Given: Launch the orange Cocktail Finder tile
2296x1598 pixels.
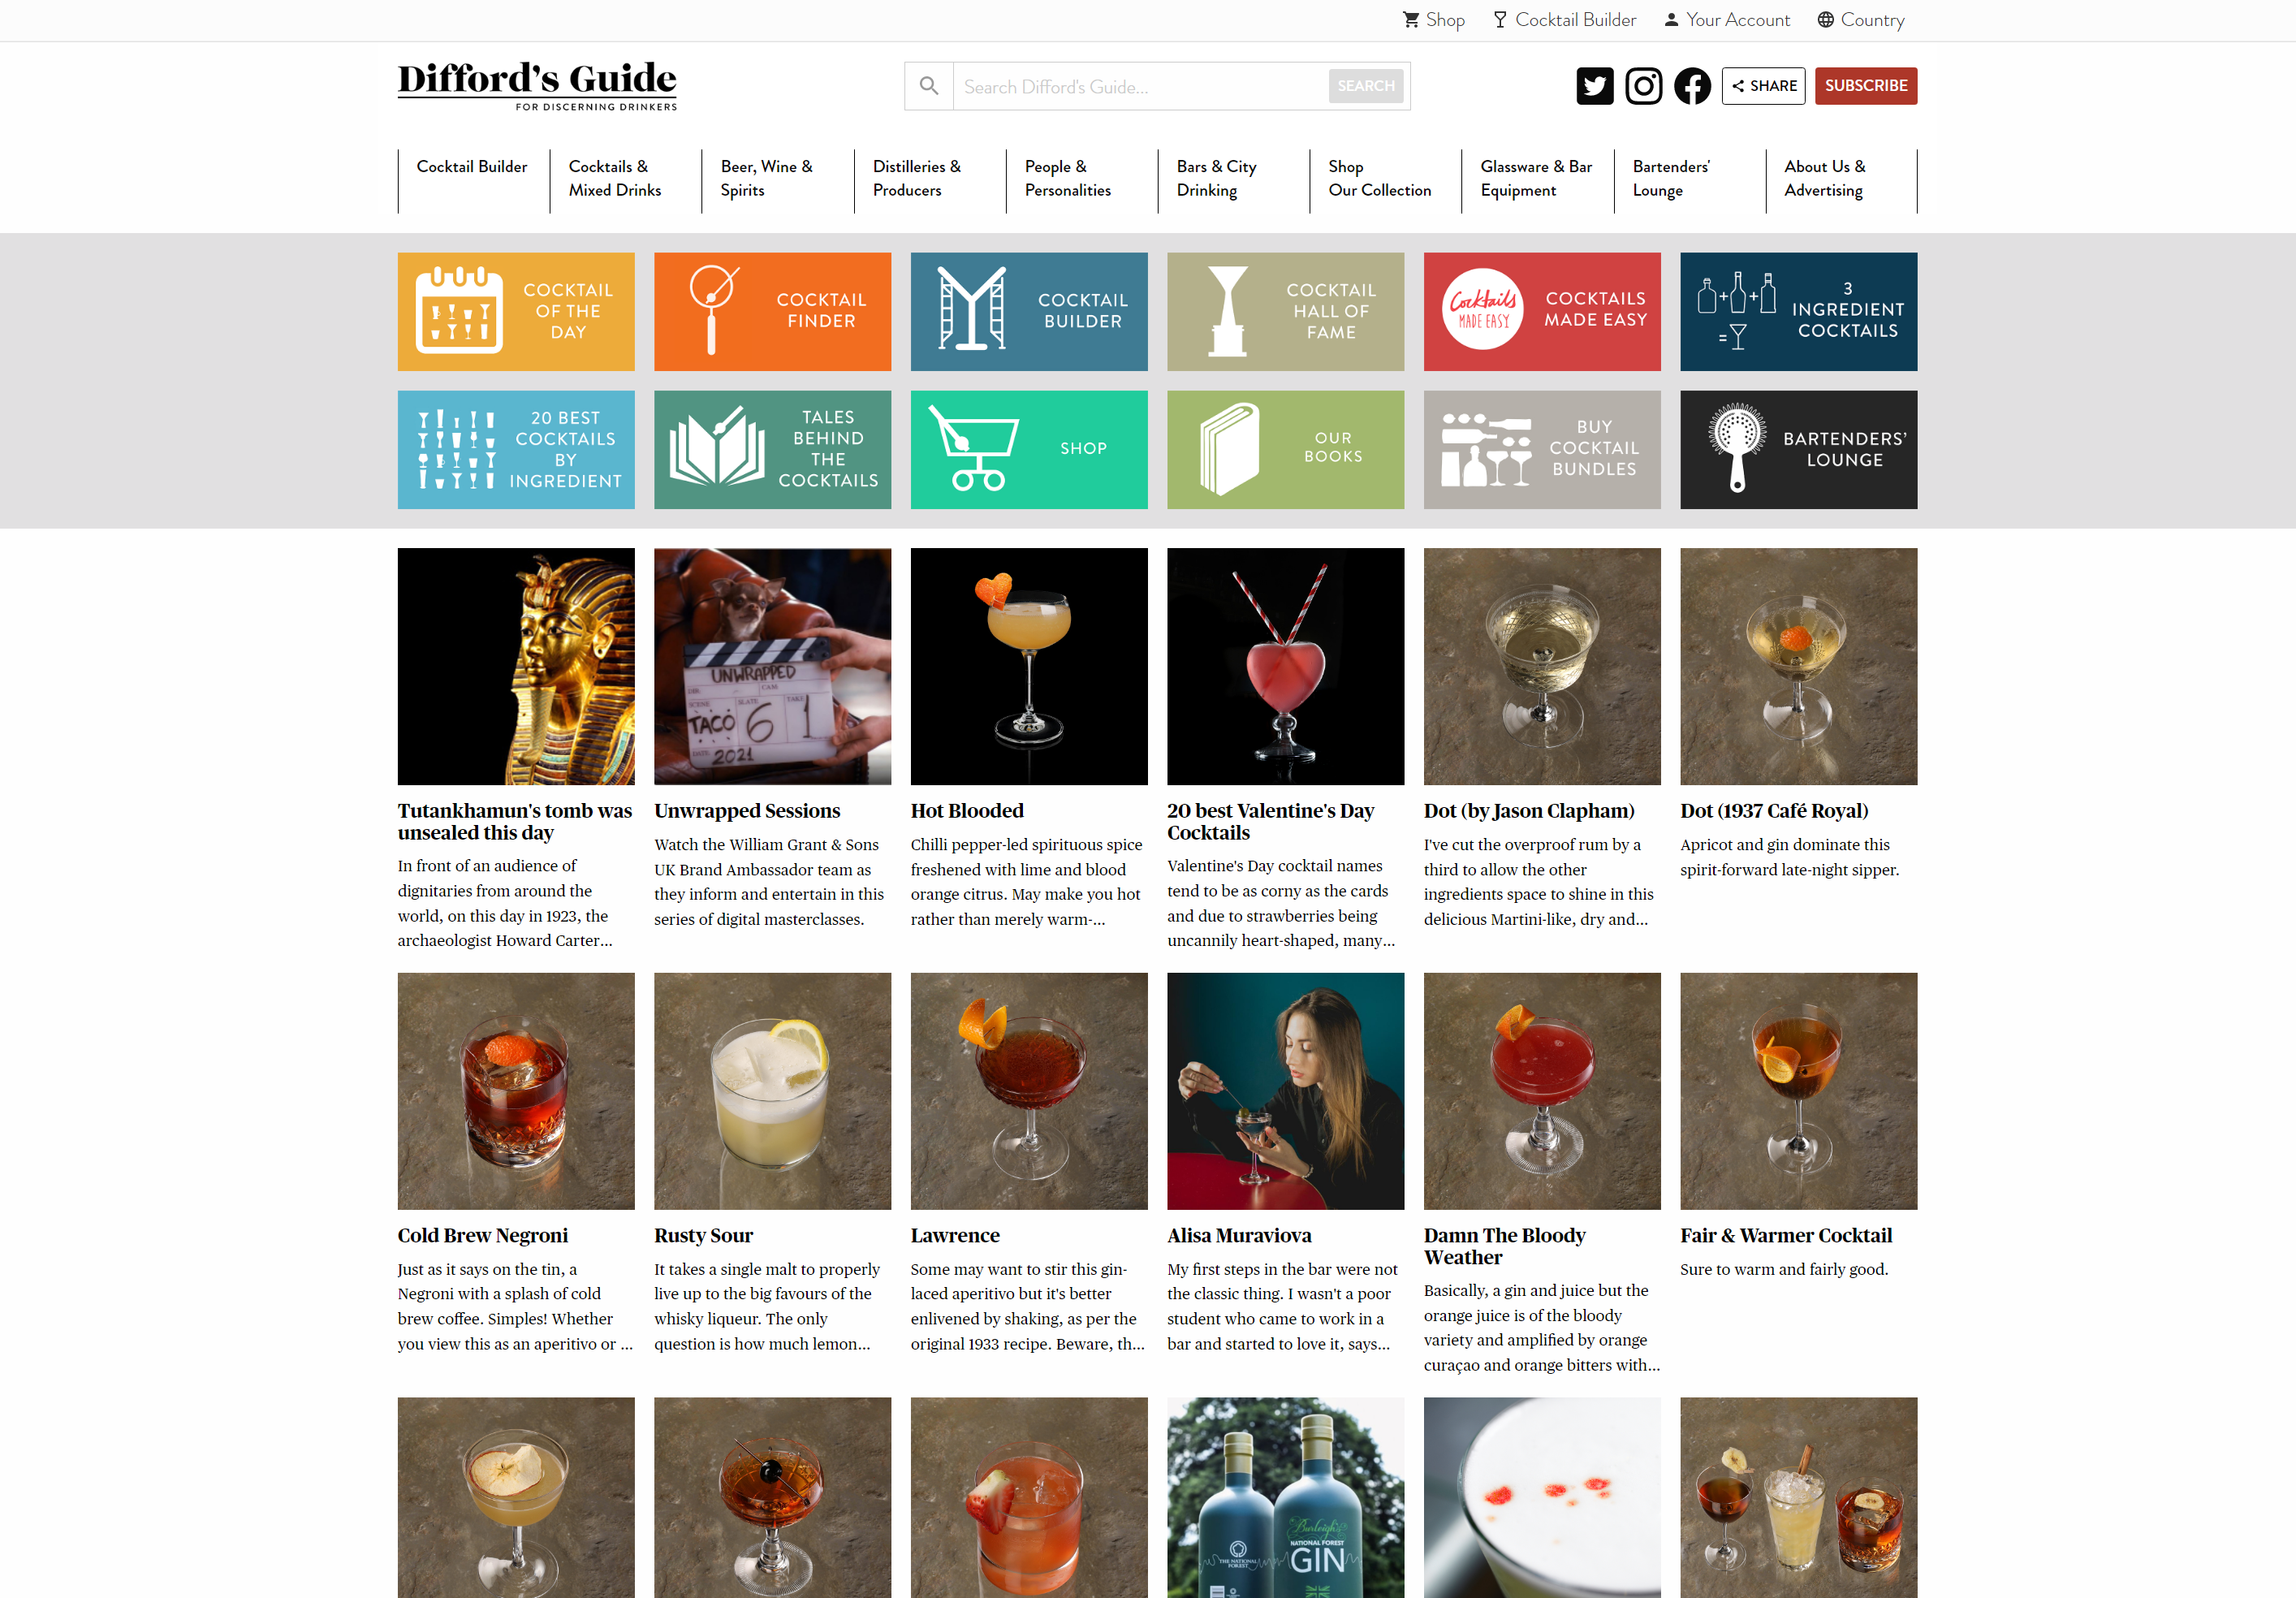Looking at the screenshot, I should pyautogui.click(x=772, y=311).
